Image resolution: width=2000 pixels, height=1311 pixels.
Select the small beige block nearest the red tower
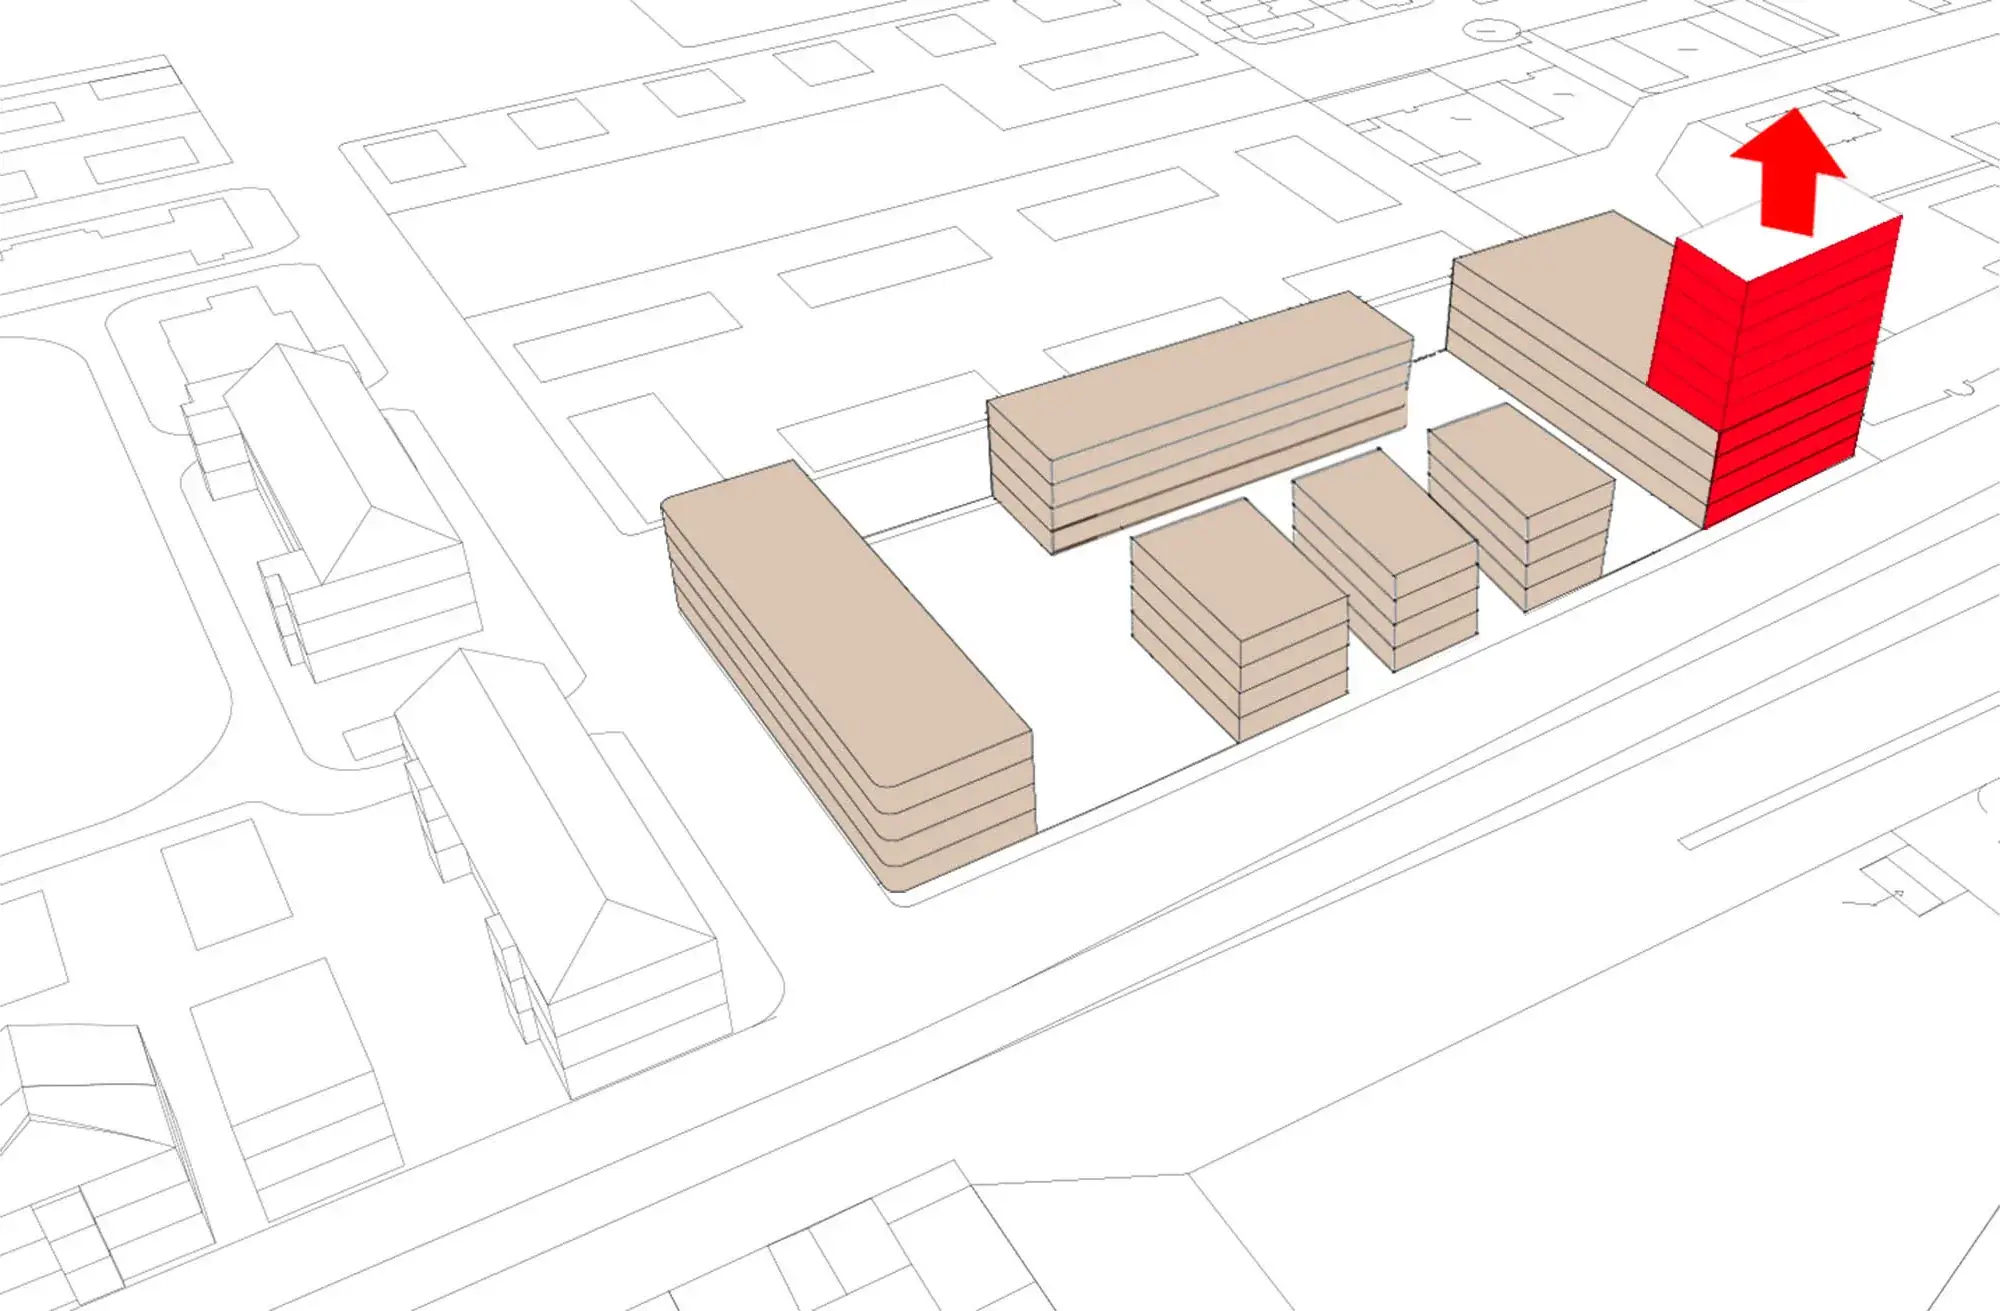click(x=1520, y=505)
